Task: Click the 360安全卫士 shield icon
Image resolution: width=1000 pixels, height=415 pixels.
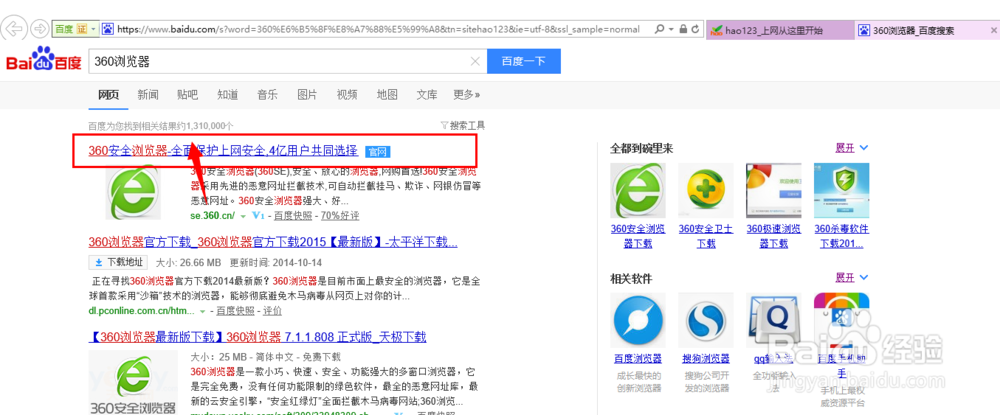Action: coord(705,191)
